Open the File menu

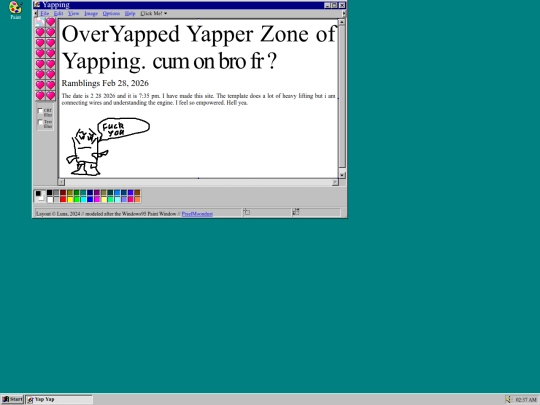click(44, 13)
